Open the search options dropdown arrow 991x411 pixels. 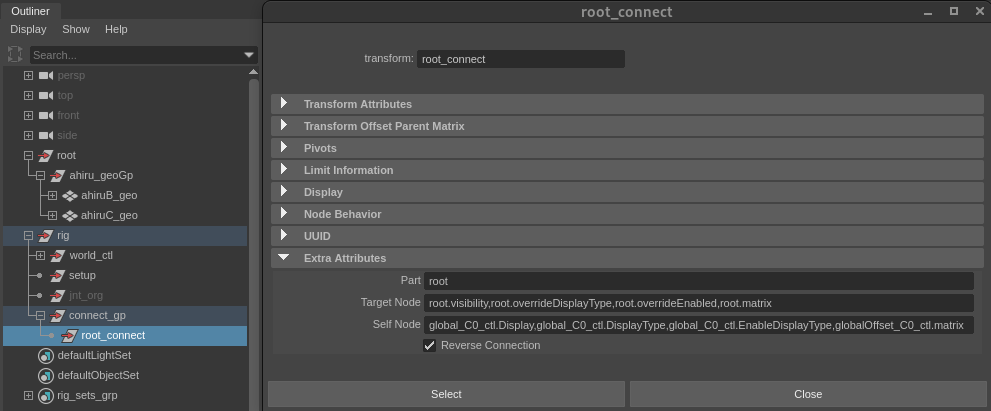249,55
